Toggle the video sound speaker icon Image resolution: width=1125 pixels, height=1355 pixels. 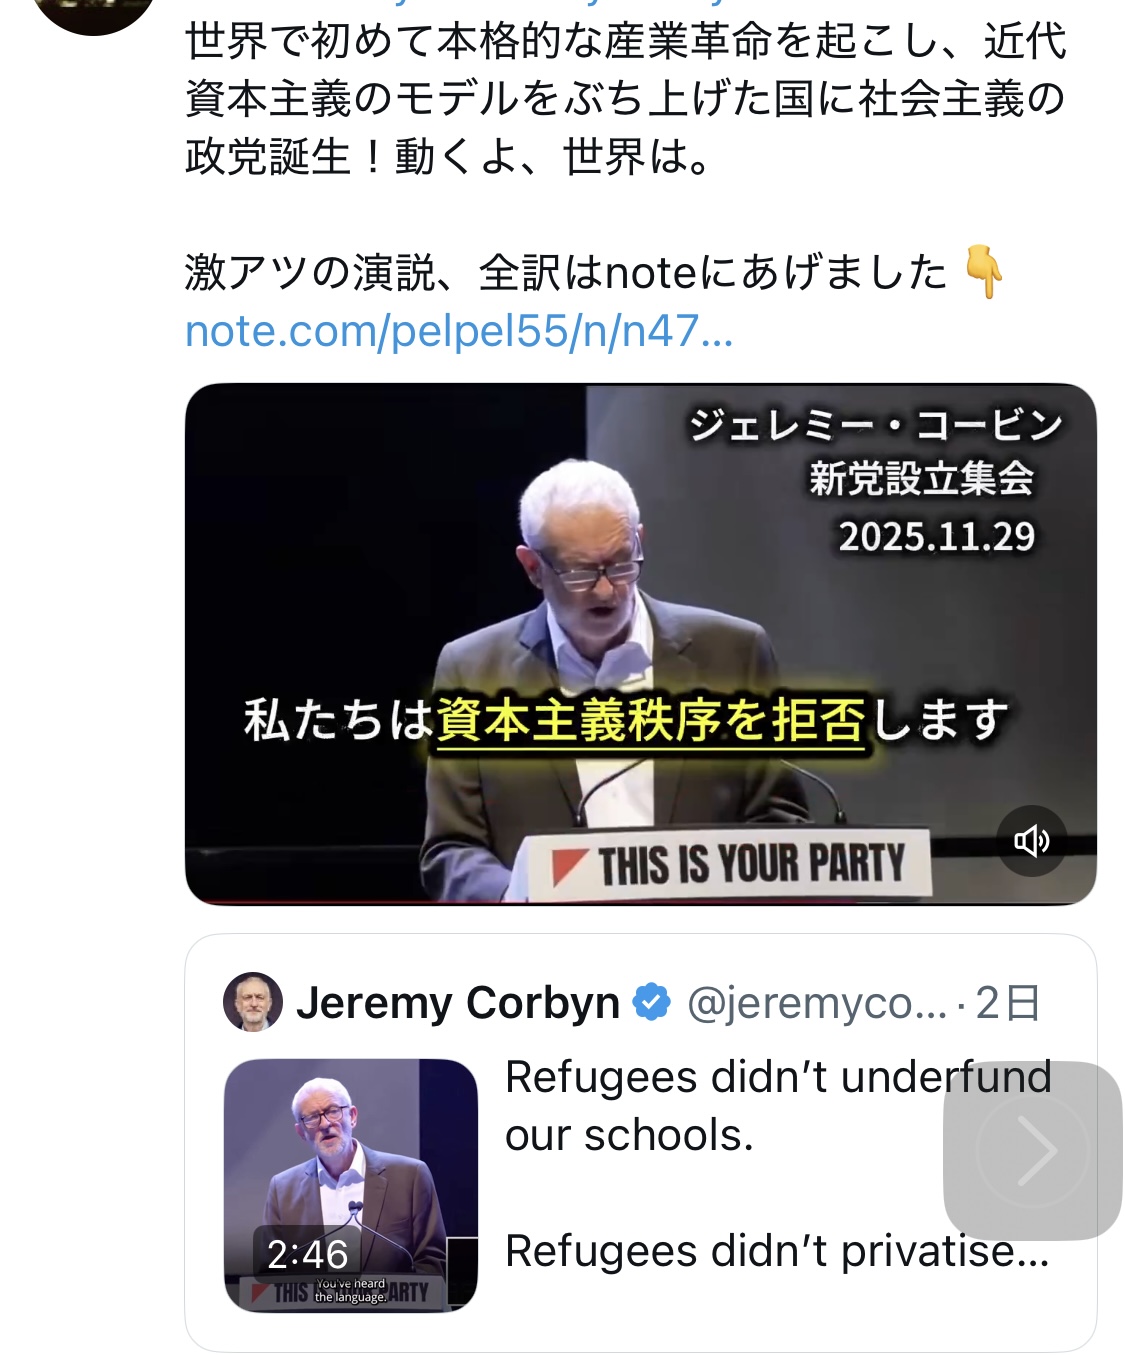click(x=1031, y=841)
